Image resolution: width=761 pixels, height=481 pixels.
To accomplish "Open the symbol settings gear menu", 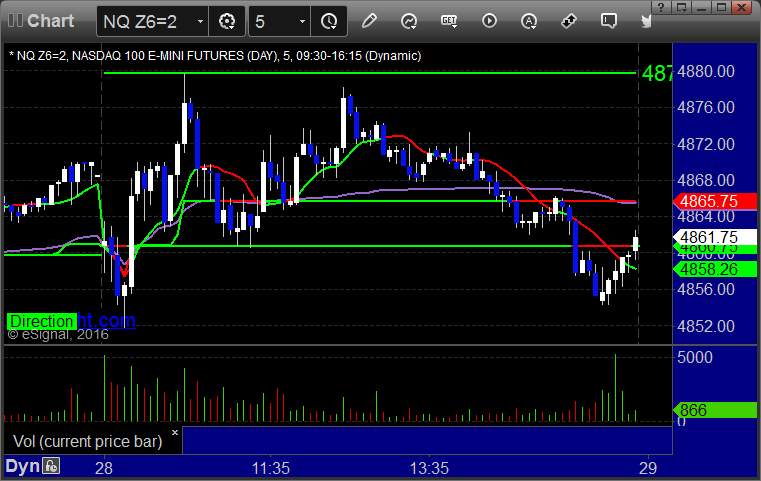I will [227, 21].
